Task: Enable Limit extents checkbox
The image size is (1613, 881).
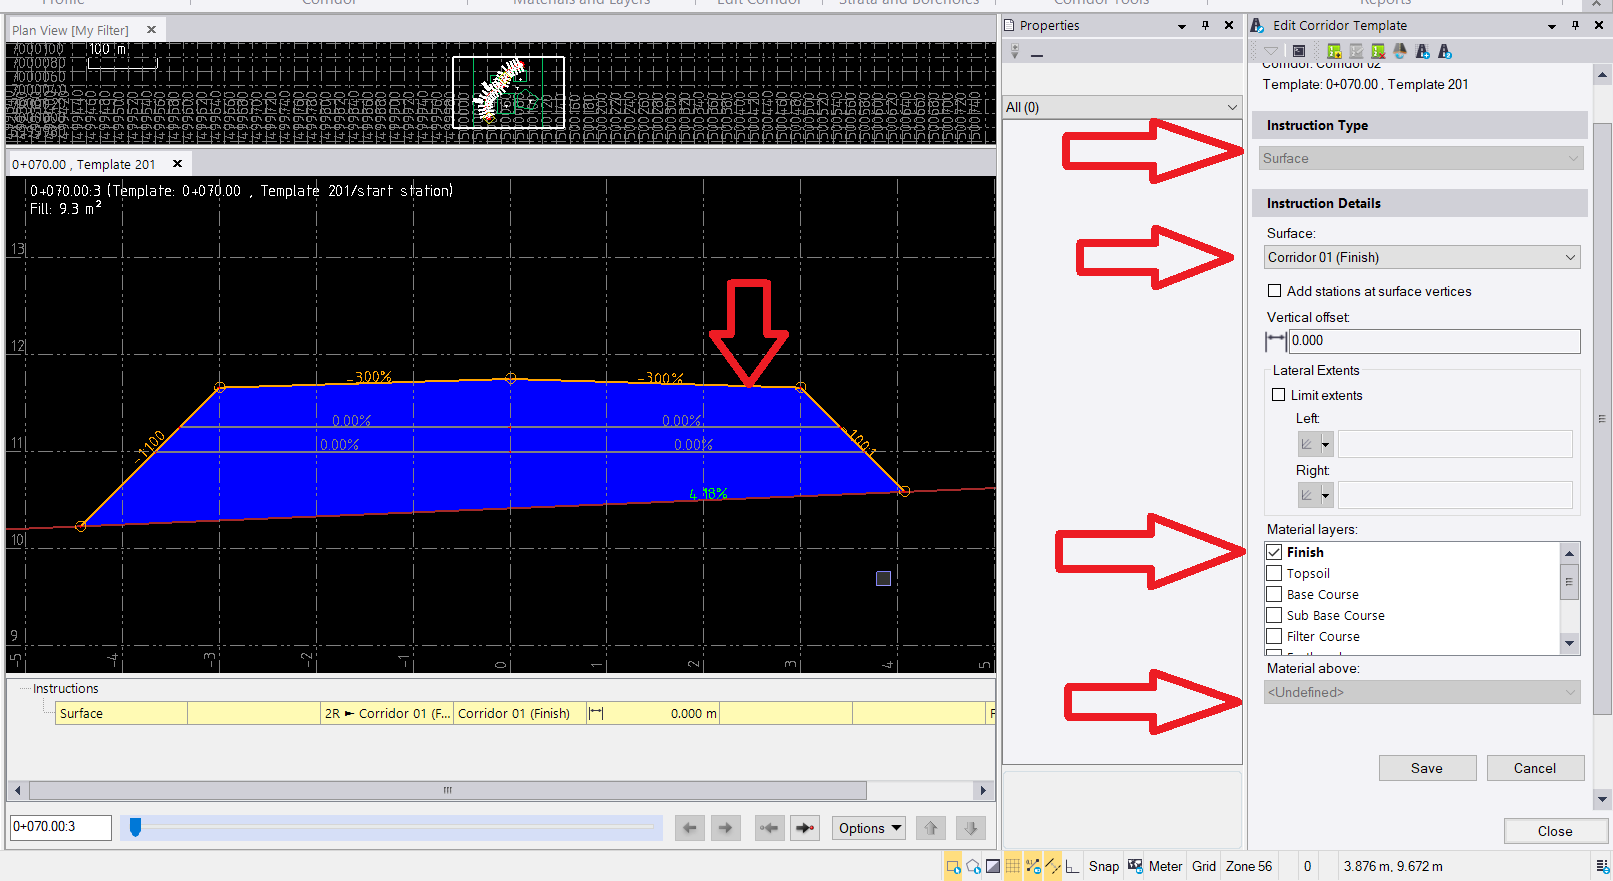Action: (x=1278, y=395)
